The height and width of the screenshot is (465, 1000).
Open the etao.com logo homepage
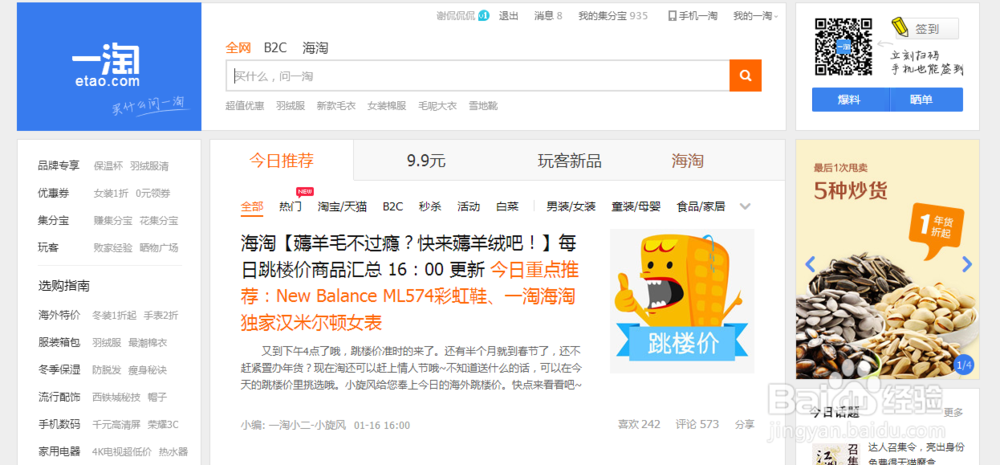pos(109,67)
